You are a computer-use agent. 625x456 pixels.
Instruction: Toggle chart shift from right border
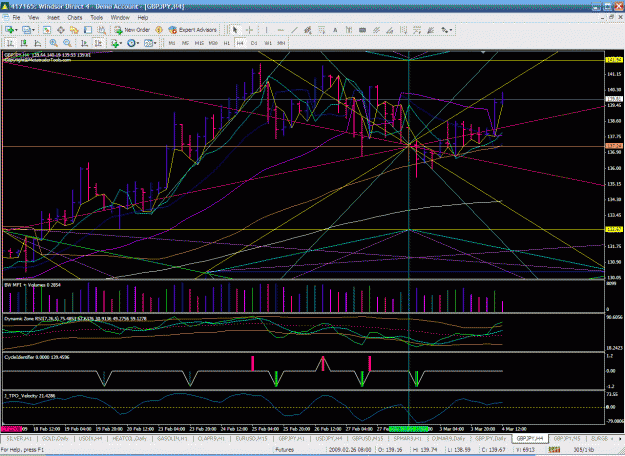(x=98, y=43)
